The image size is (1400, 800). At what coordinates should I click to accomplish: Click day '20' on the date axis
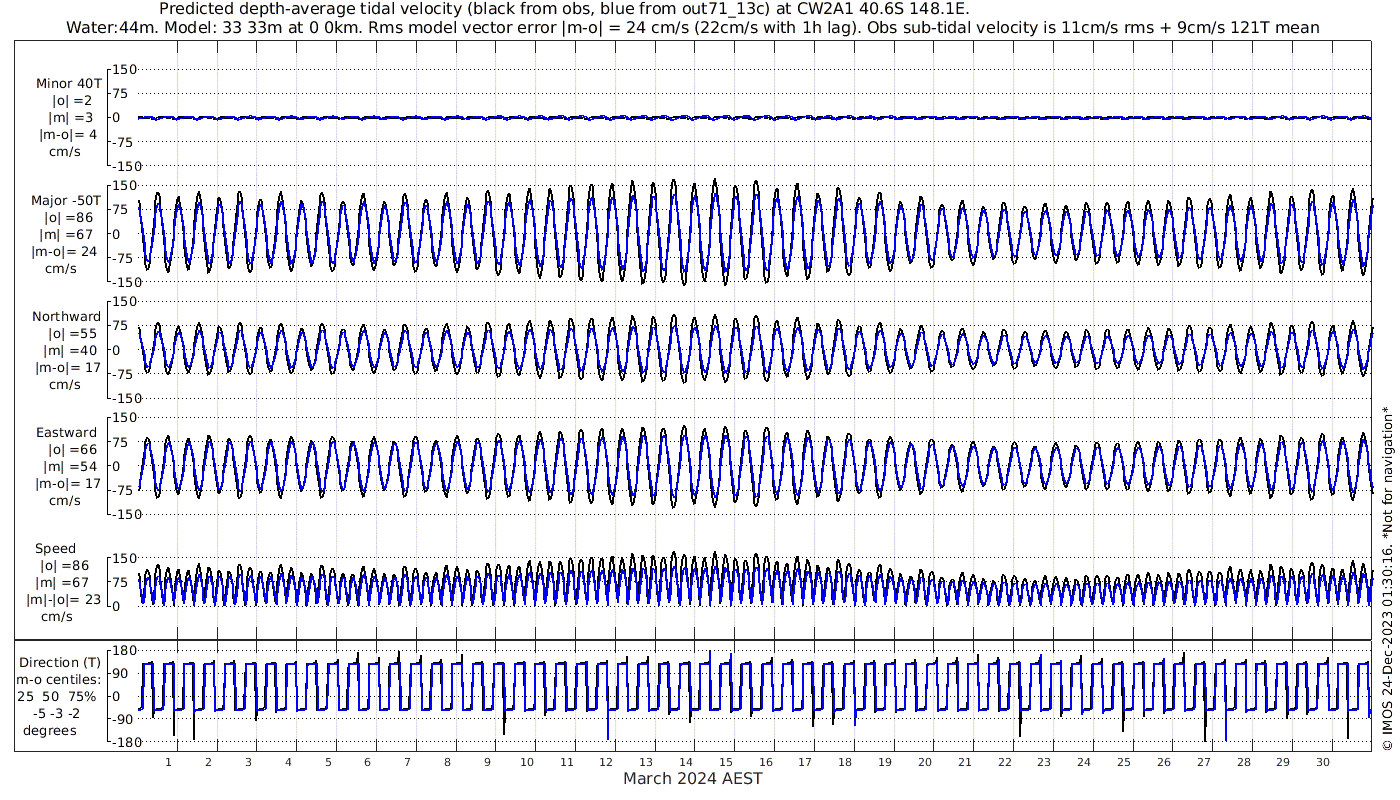(925, 762)
